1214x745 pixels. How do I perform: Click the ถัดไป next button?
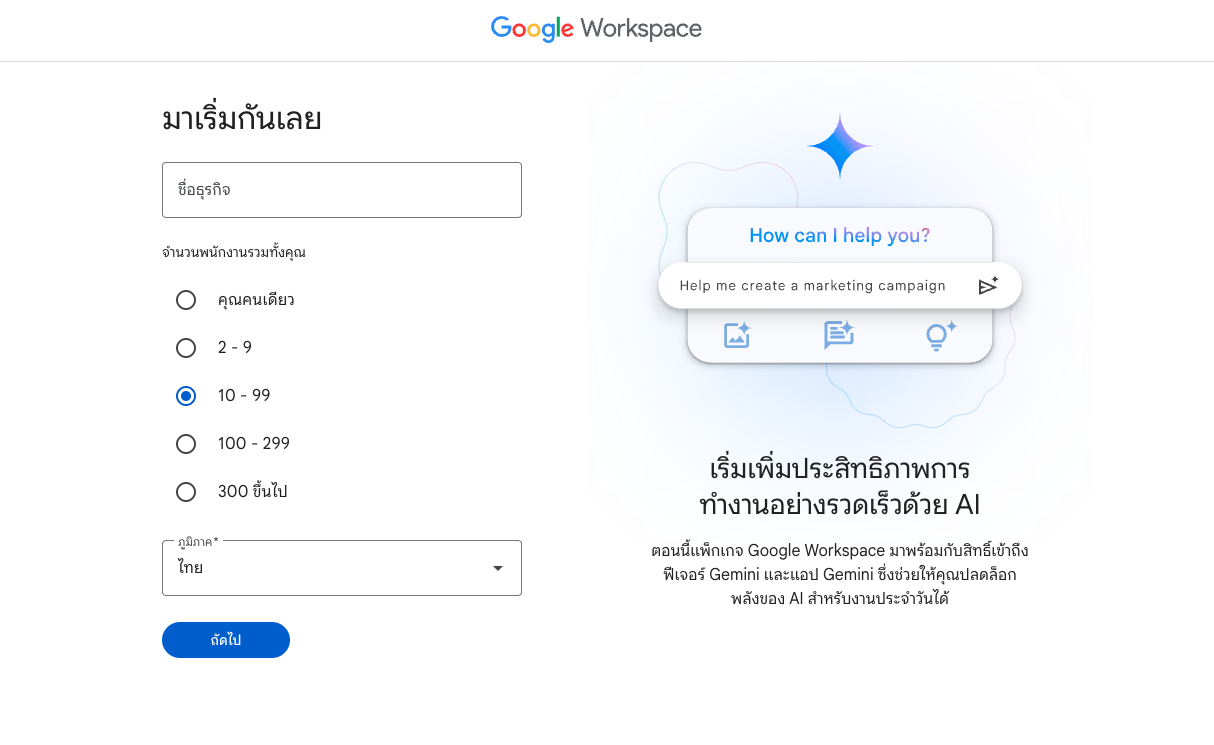tap(226, 640)
